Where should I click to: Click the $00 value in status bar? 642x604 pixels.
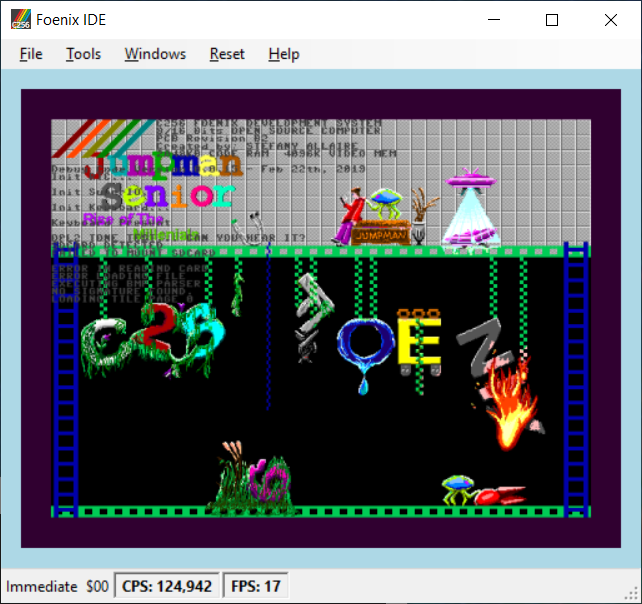pyautogui.click(x=97, y=586)
